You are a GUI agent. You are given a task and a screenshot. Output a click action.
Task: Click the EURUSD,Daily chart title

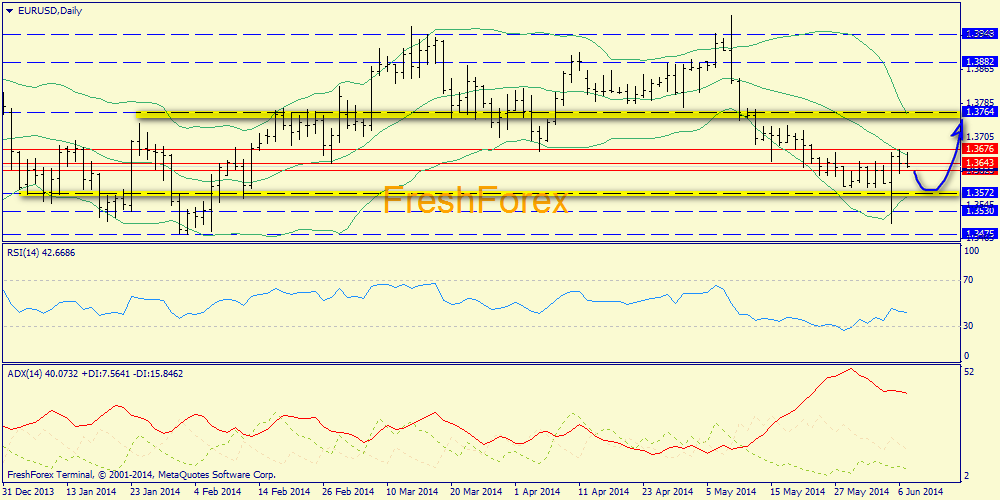pos(48,10)
